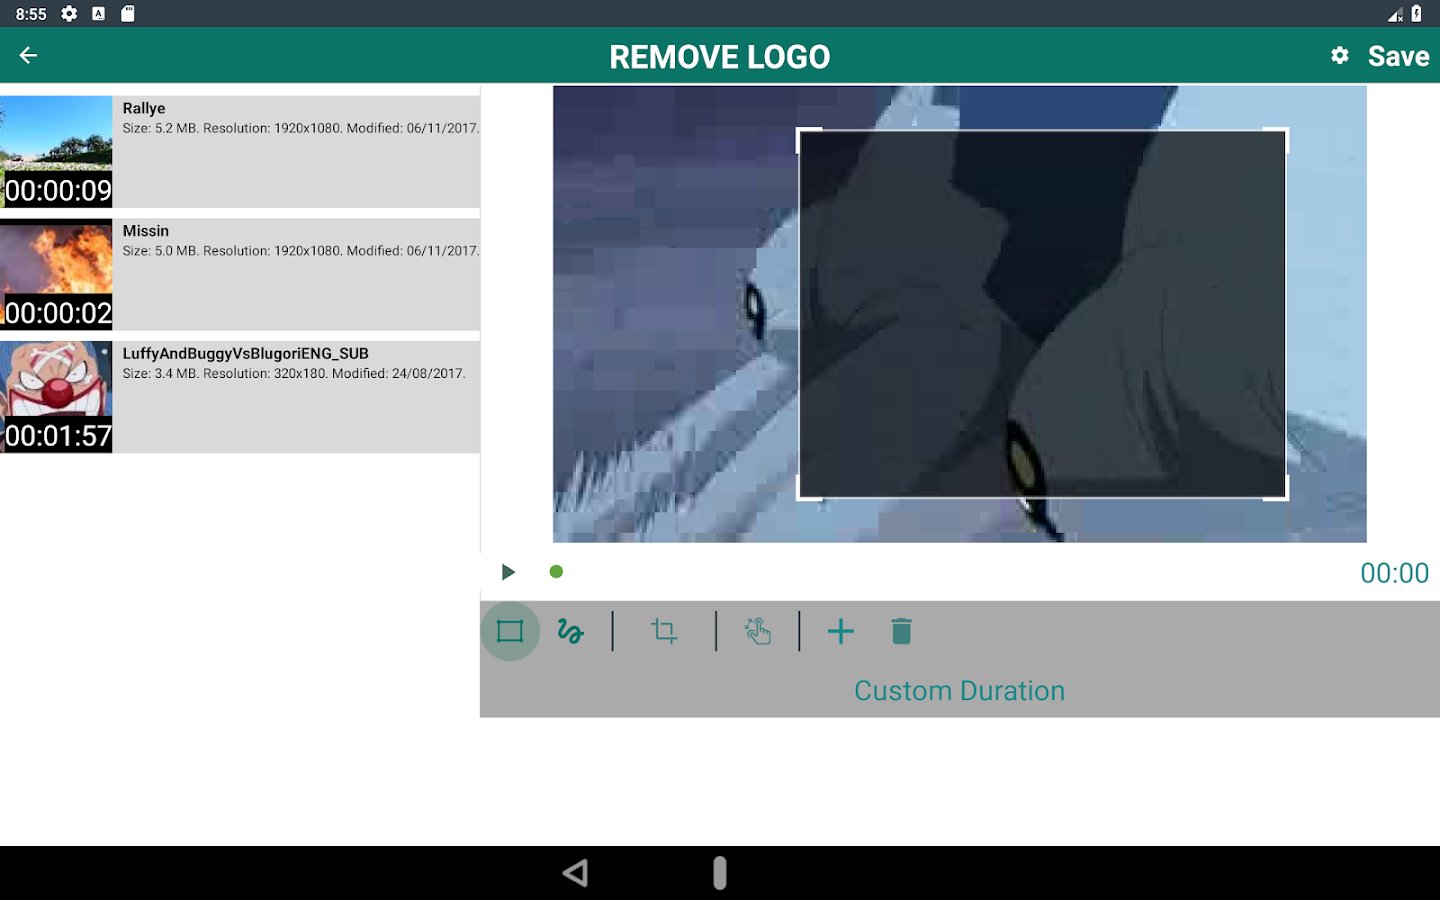This screenshot has width=1440, height=900.
Task: Choose the LuffyAndBuggyVsBlugoriENG_SUB video
Action: (240, 397)
